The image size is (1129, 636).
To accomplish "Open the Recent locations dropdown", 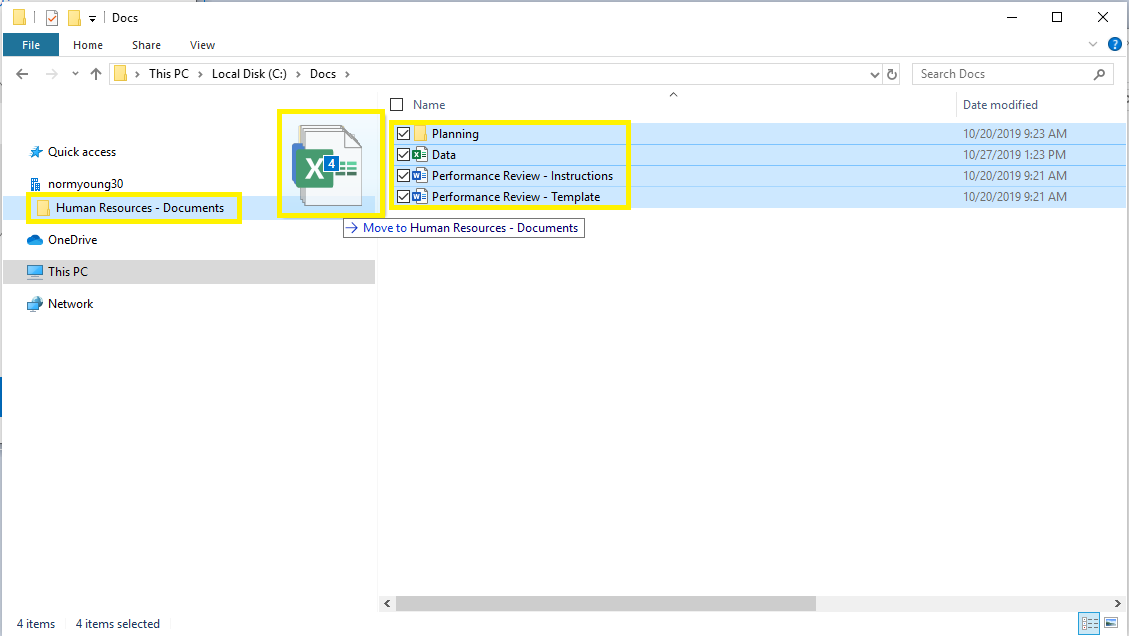I will pyautogui.click(x=75, y=74).
